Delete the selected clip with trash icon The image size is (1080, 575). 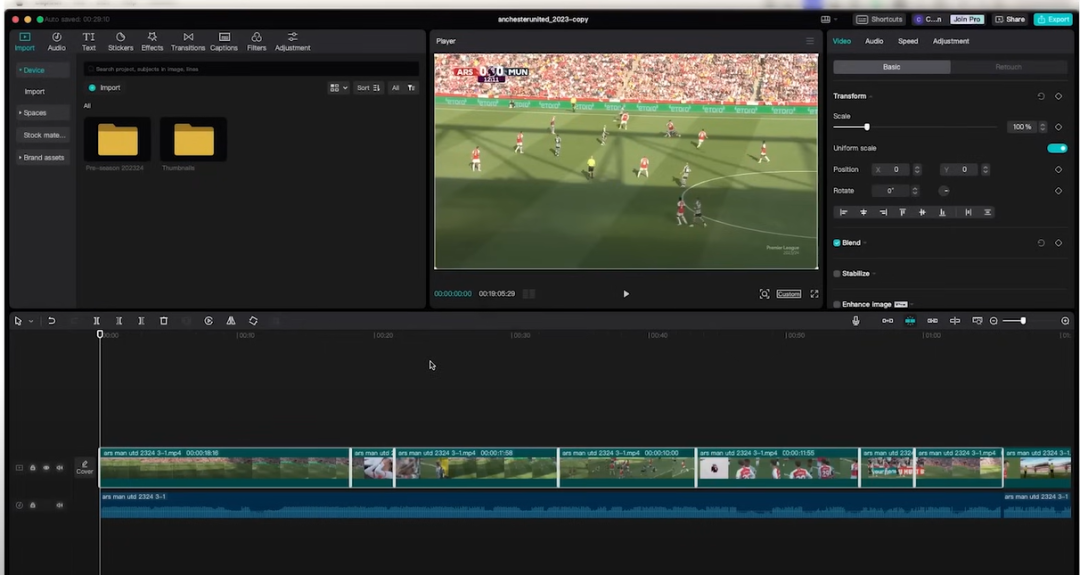pos(164,321)
